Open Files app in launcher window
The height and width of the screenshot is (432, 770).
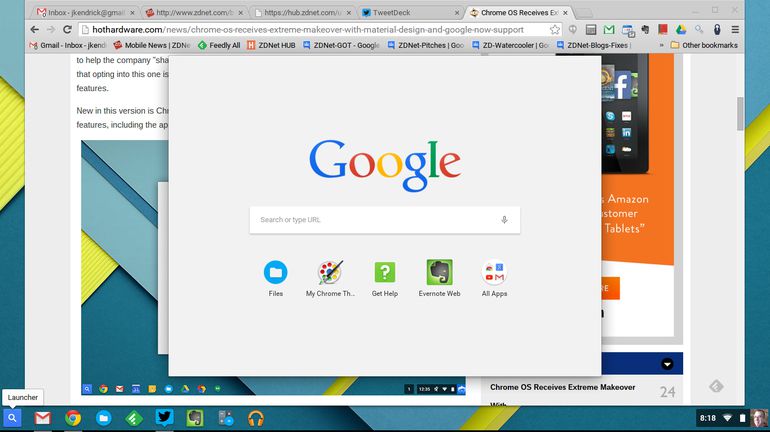point(275,278)
